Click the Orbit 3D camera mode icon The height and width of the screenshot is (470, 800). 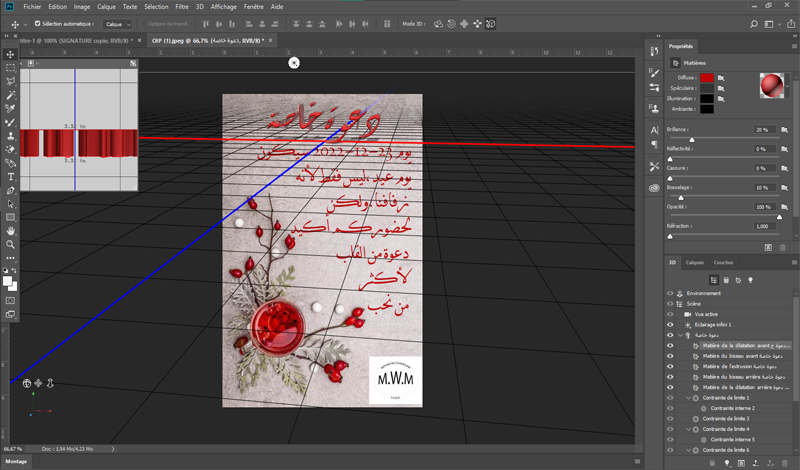pyautogui.click(x=438, y=24)
